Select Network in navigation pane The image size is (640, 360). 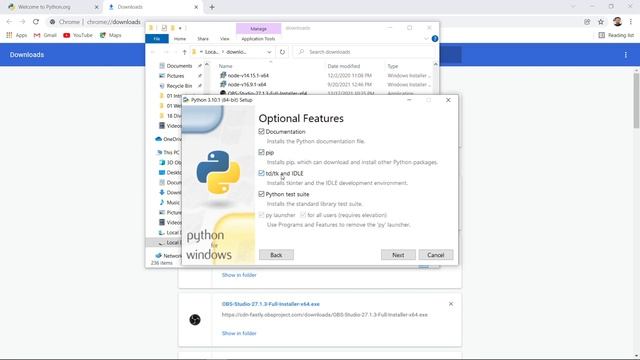click(168, 256)
